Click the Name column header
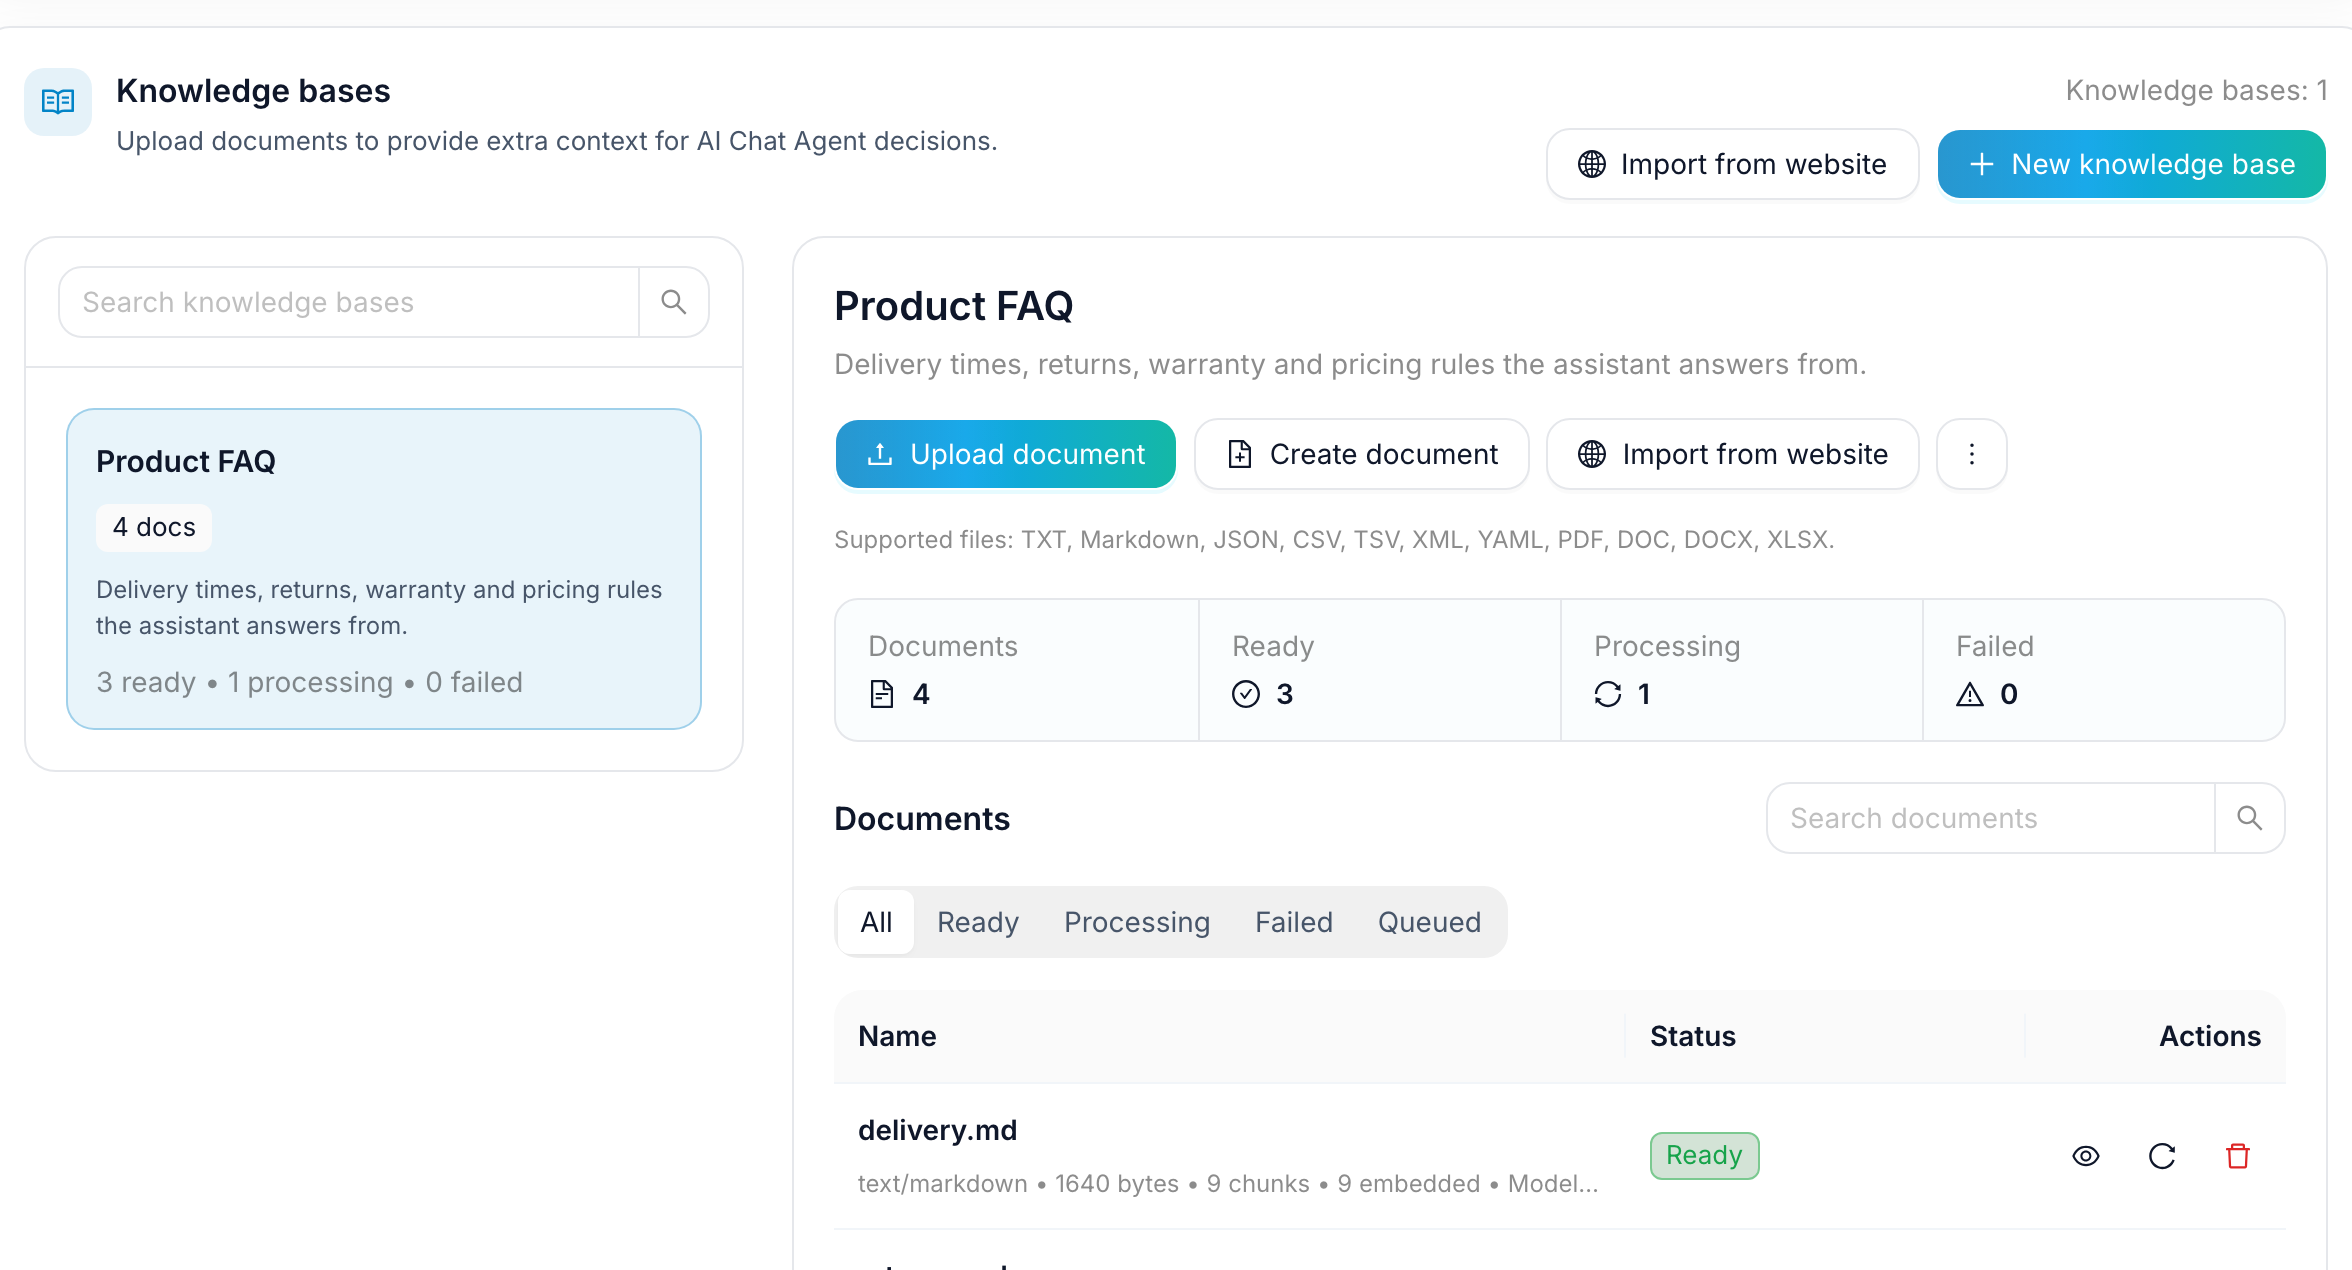2352x1270 pixels. [897, 1036]
